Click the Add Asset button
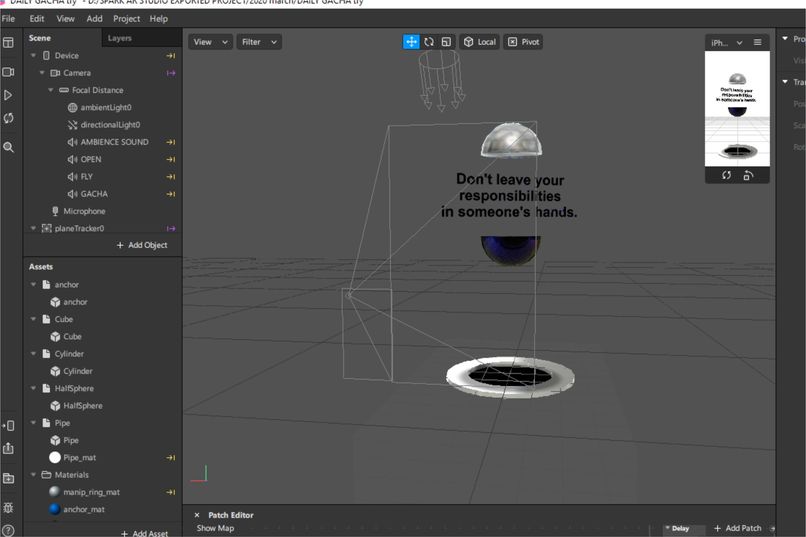Viewport: 806px width, 537px height. 144,533
